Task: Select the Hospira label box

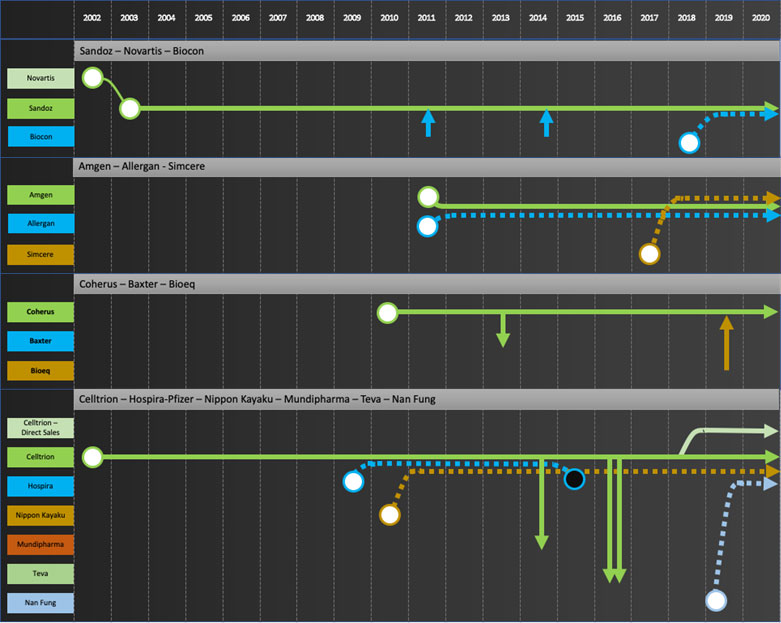Action: [x=41, y=486]
